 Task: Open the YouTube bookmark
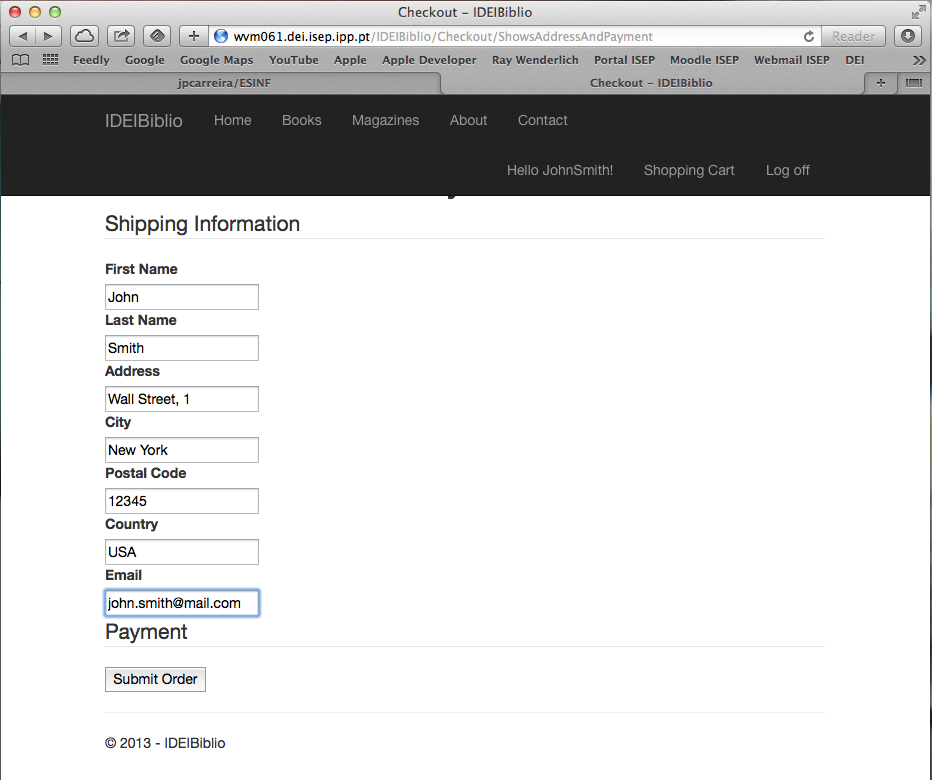[294, 60]
